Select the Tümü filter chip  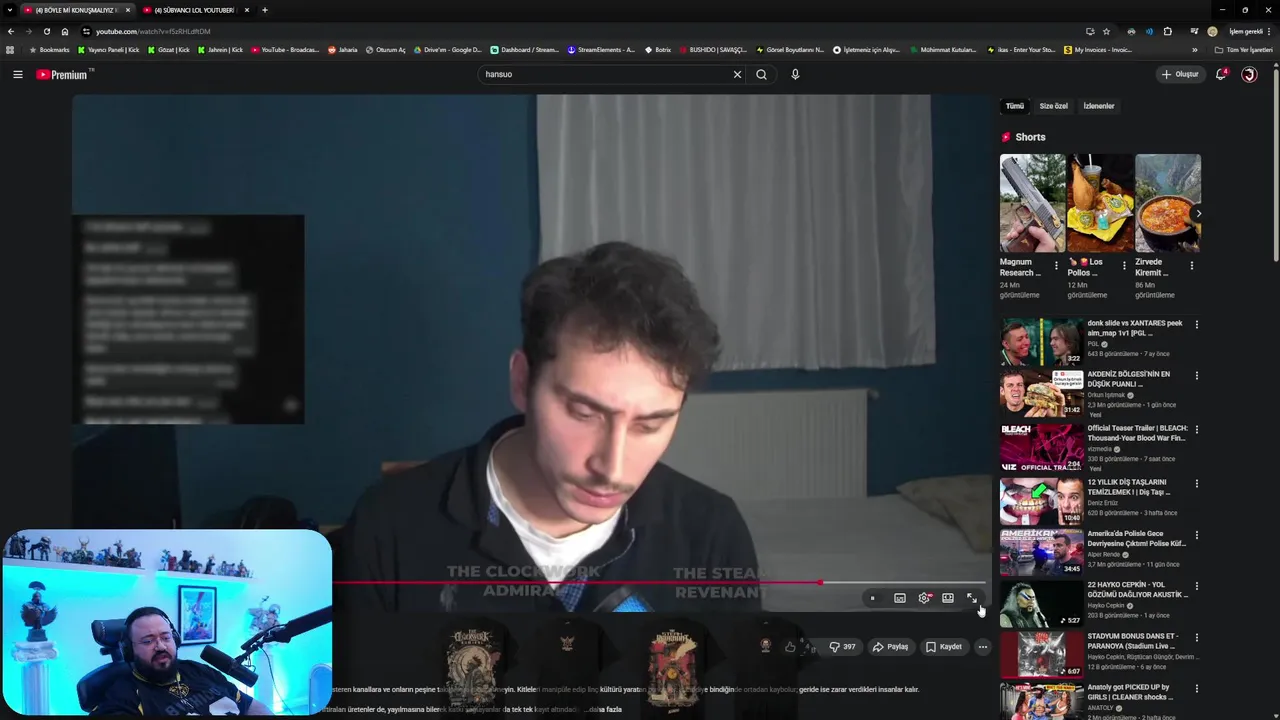pyautogui.click(x=1014, y=106)
